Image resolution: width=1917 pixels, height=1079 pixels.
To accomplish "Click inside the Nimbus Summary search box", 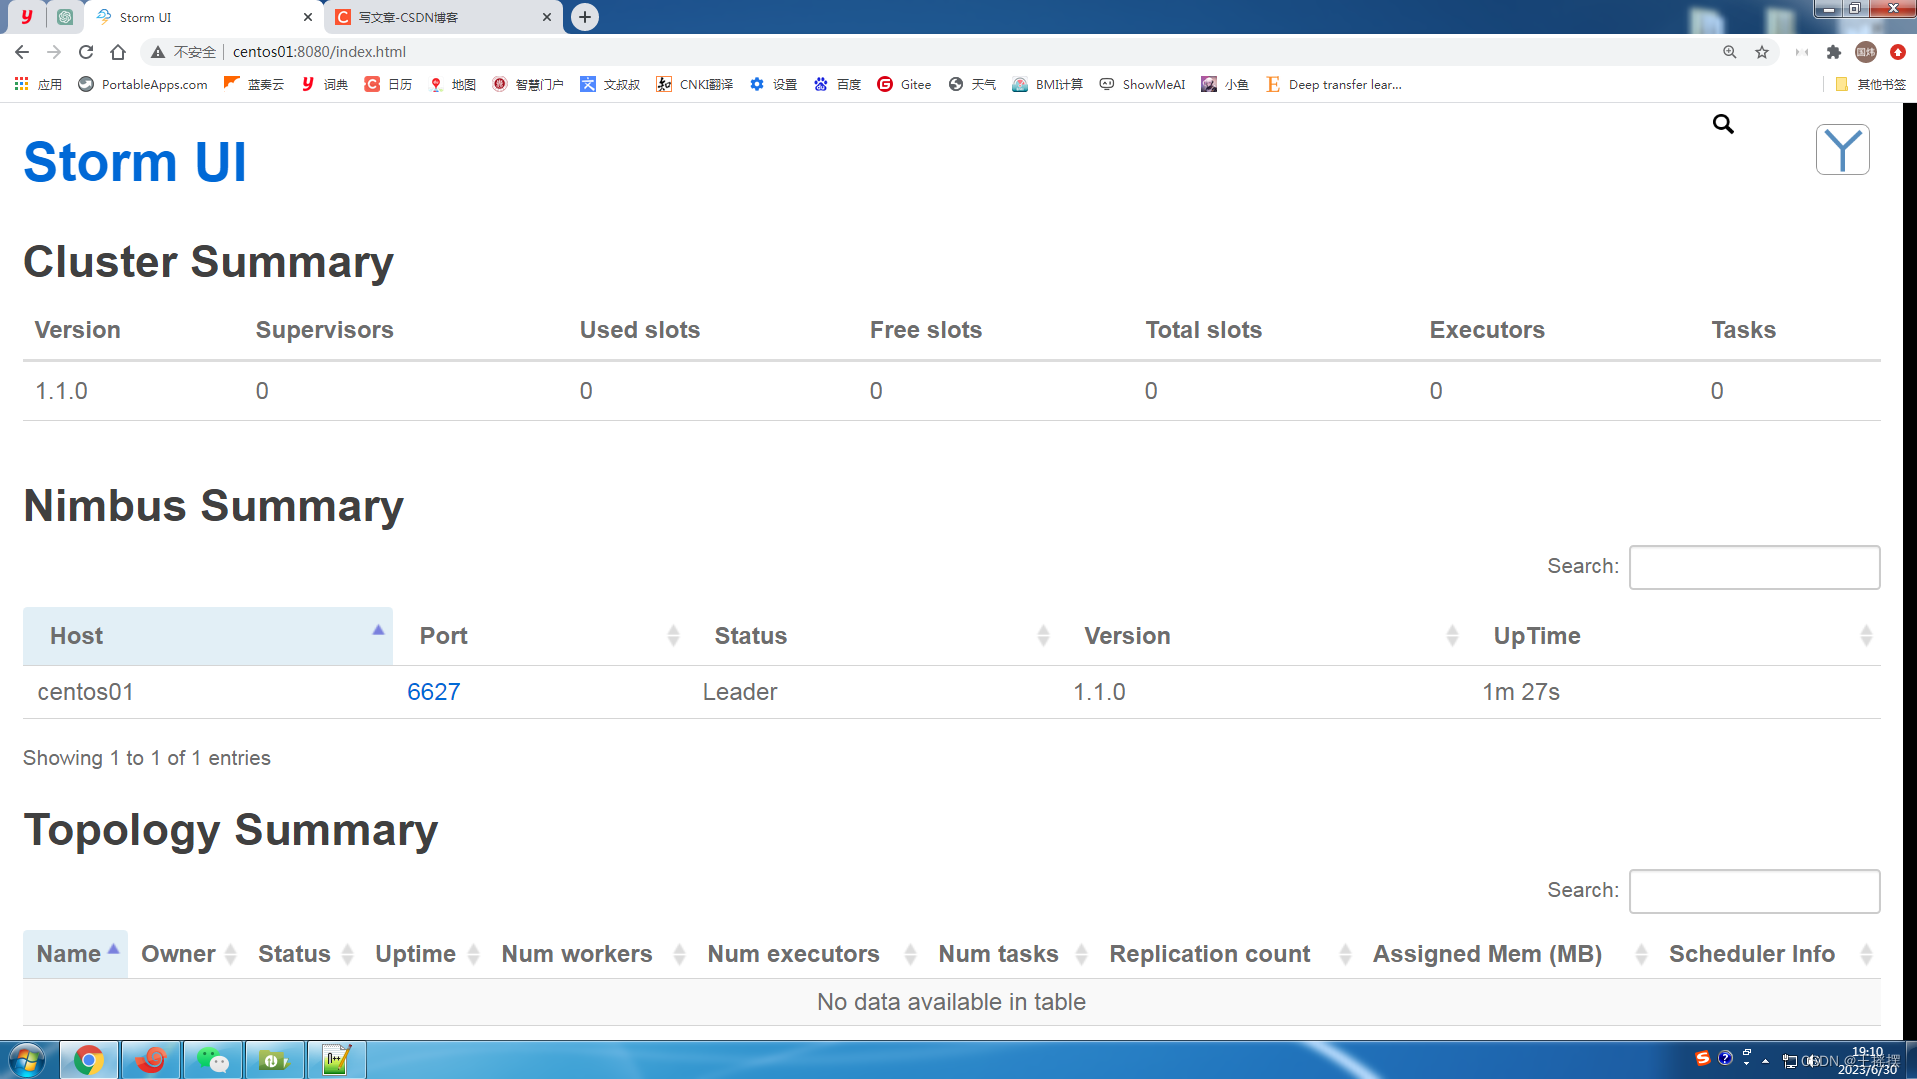I will pos(1753,567).
